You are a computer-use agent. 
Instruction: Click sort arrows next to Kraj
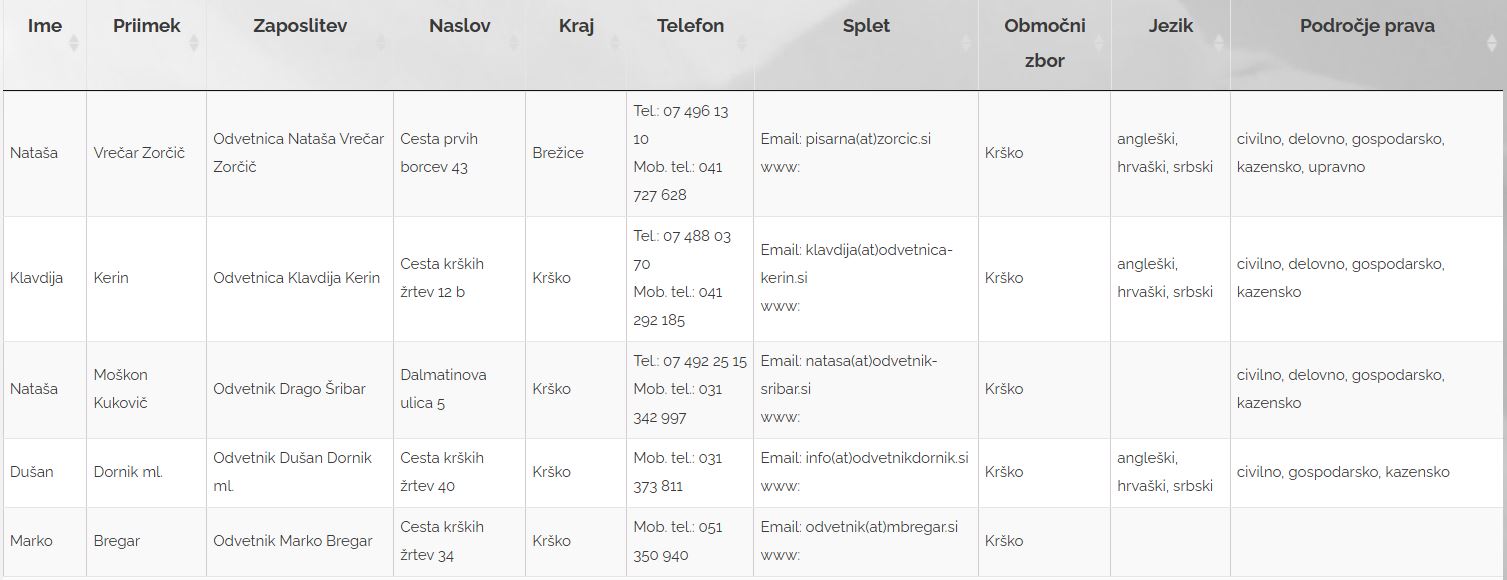pyautogui.click(x=614, y=43)
